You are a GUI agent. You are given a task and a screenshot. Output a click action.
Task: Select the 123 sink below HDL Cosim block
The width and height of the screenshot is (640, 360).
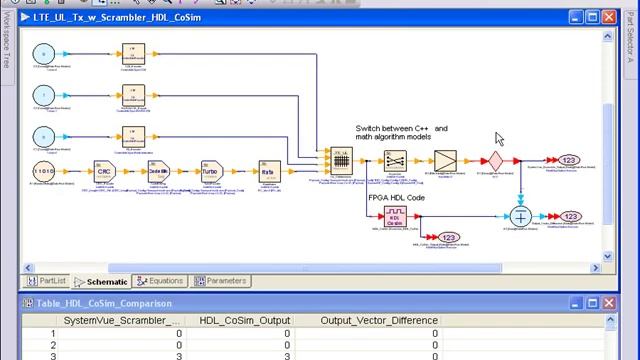449,237
